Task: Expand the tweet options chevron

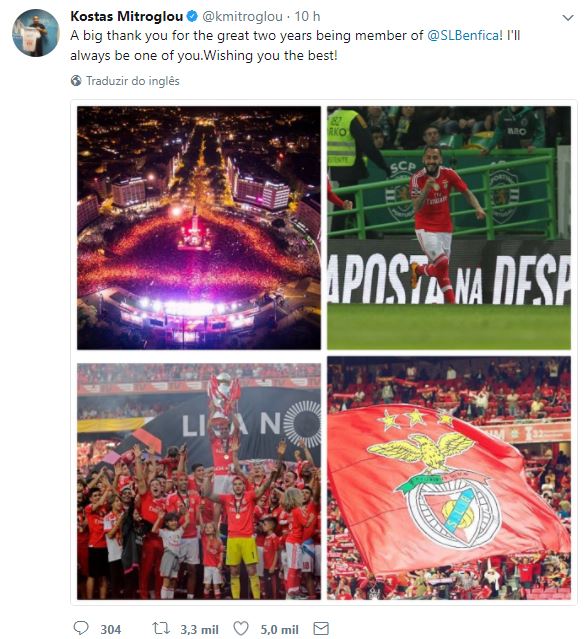Action: pyautogui.click(x=568, y=18)
